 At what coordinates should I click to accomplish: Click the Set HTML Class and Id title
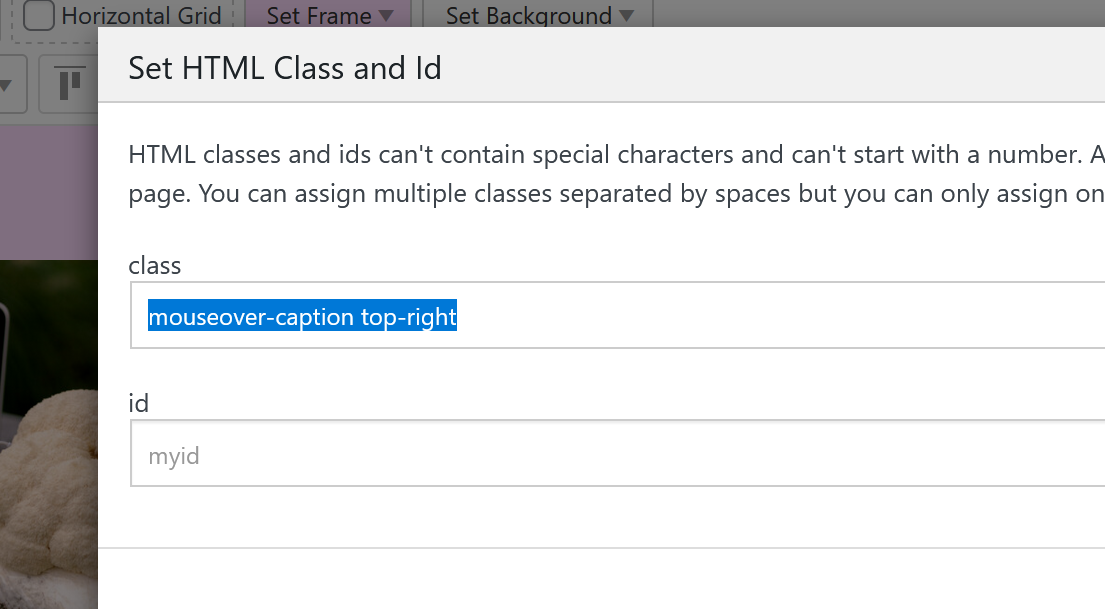pyautogui.click(x=284, y=68)
